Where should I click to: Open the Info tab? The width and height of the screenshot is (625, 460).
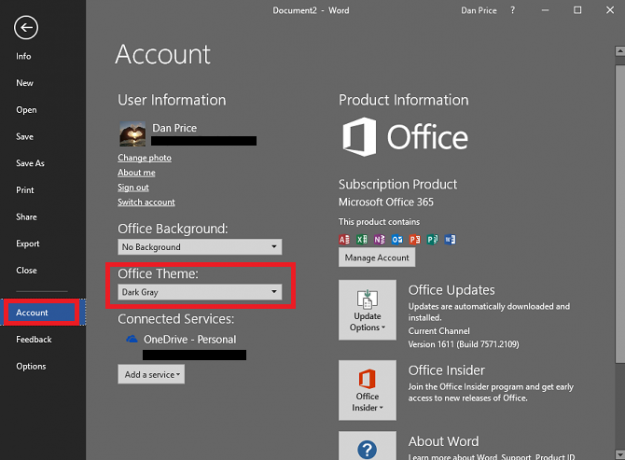[24, 56]
